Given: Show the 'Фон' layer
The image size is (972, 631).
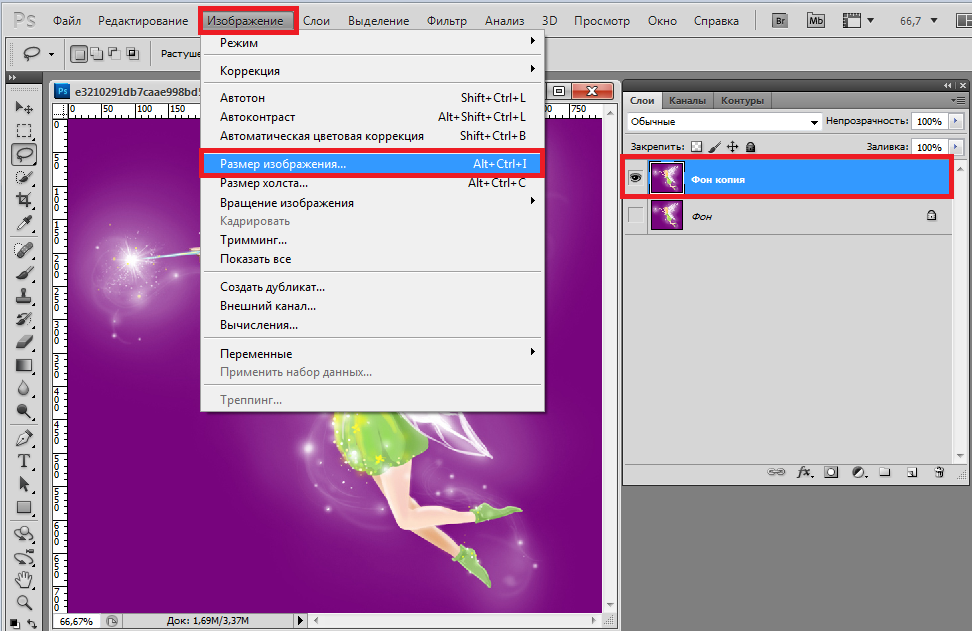Looking at the screenshot, I should tap(635, 215).
